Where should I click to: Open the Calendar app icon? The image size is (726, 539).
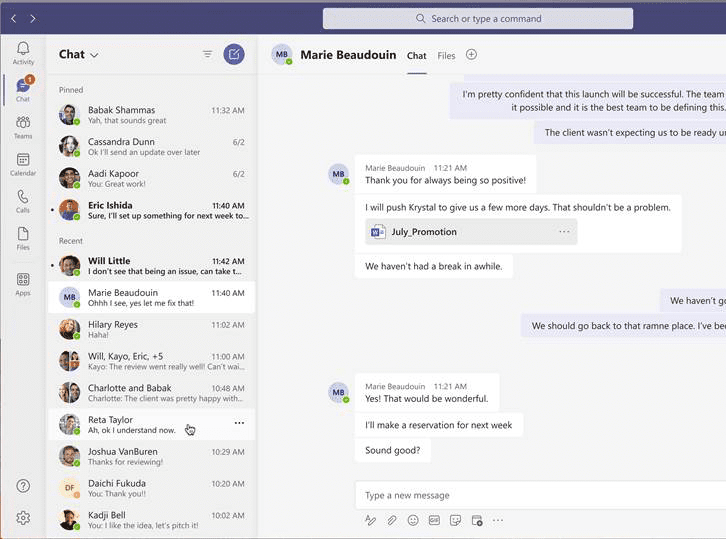click(x=23, y=164)
